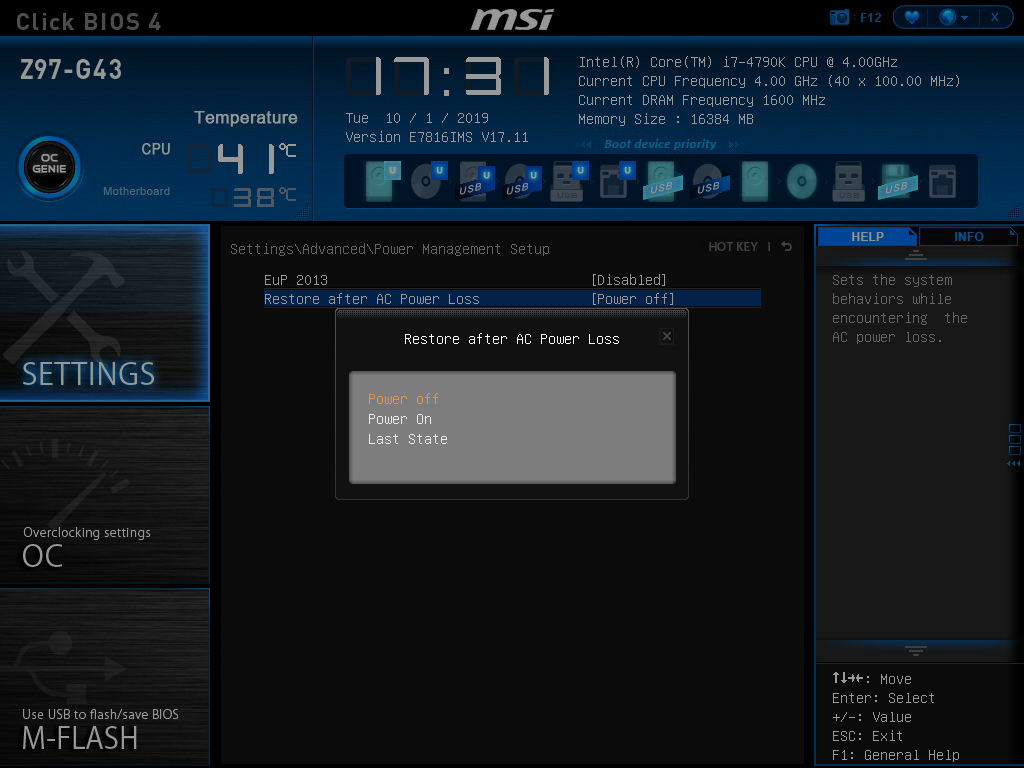This screenshot has height=768, width=1024.
Task: Toggle the OC Genie button
Action: click(50, 168)
